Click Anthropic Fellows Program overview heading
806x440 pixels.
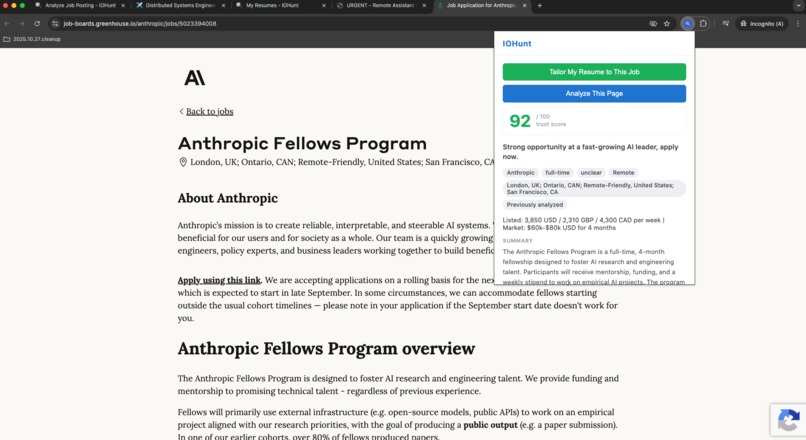pyautogui.click(x=326, y=349)
